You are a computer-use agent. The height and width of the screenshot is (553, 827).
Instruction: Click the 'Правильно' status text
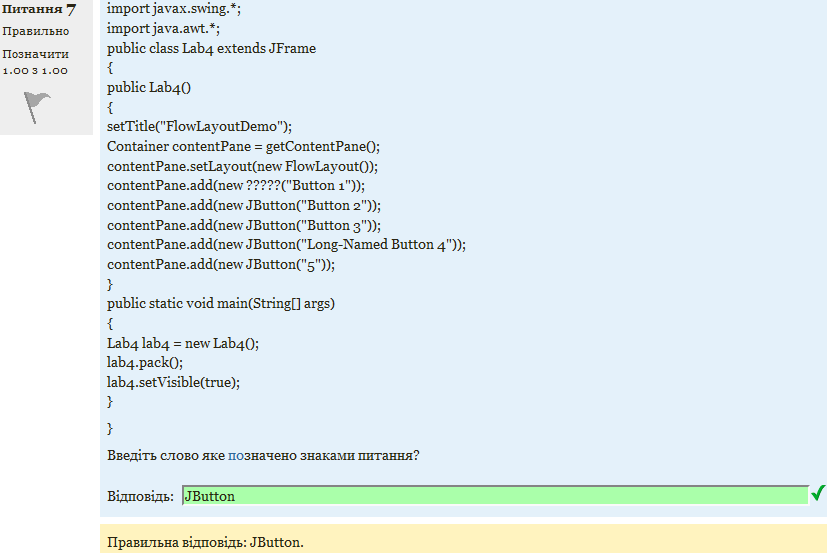(35, 31)
